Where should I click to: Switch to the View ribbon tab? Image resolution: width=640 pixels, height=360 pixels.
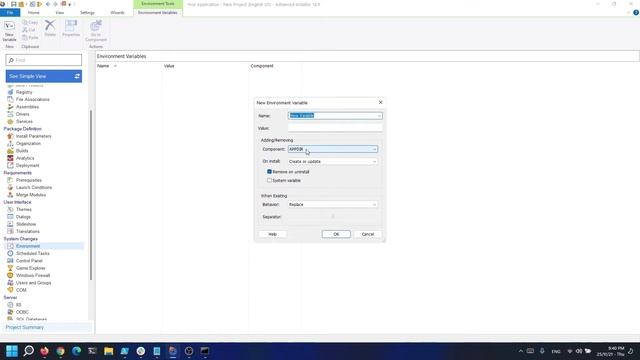pos(60,13)
